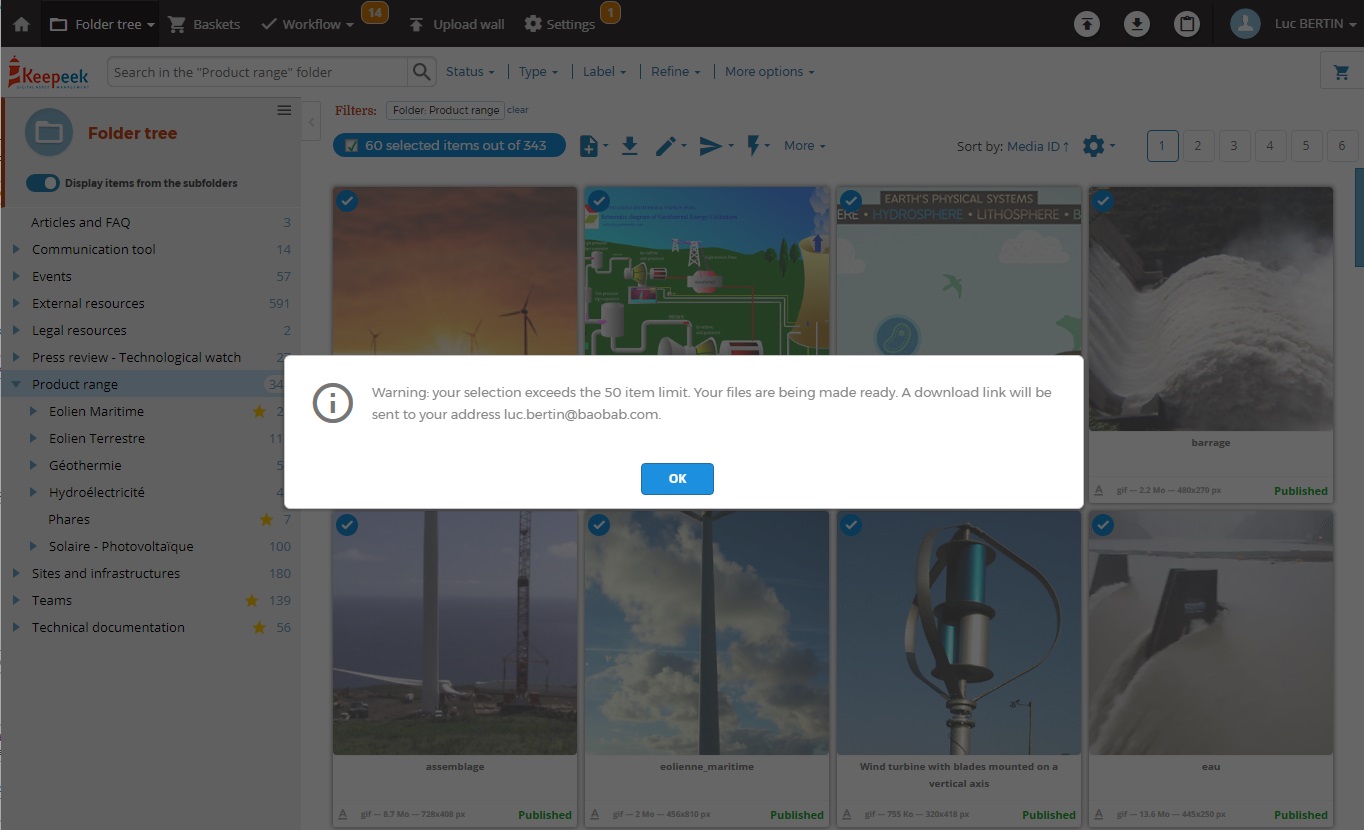Go to page 2
The height and width of the screenshot is (830, 1364).
[x=1198, y=146]
